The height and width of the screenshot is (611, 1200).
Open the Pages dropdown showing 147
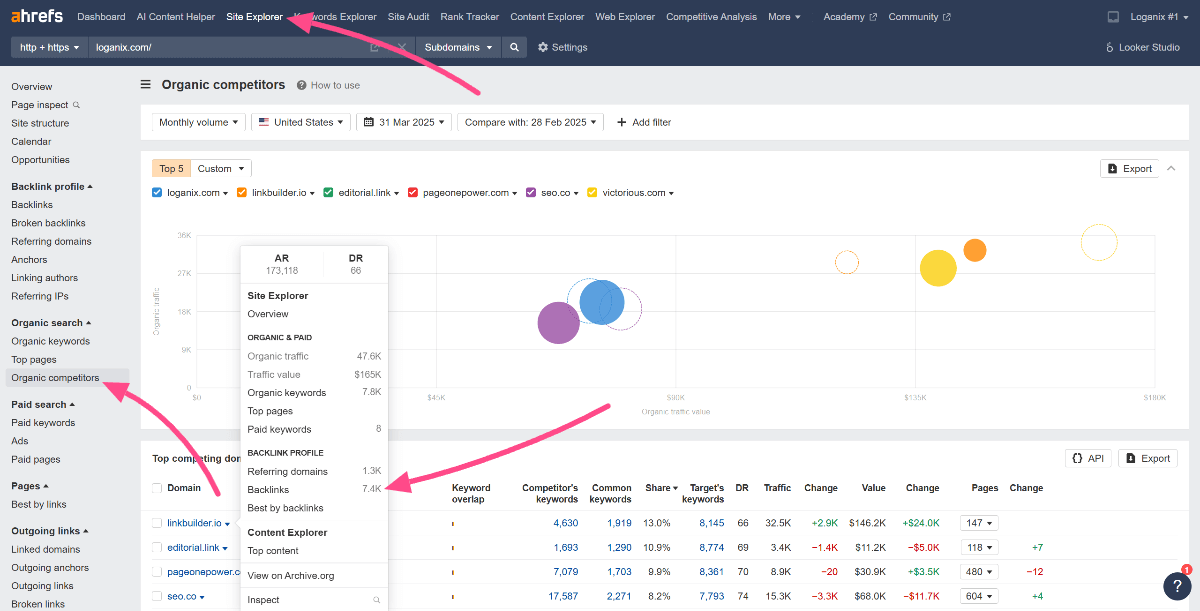[979, 523]
